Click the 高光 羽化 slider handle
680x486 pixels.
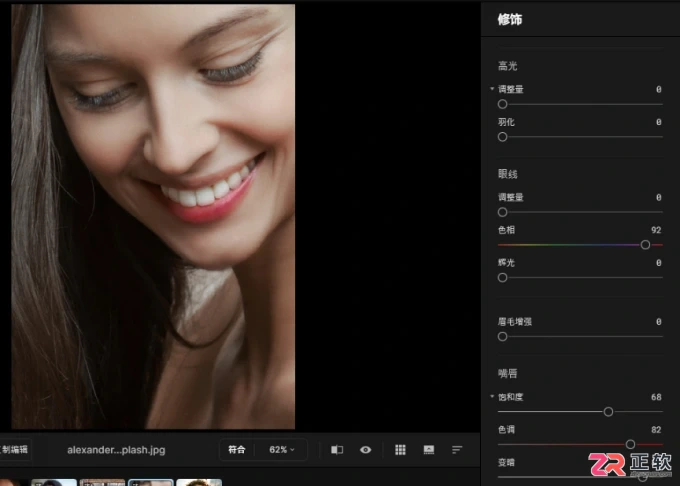tap(502, 137)
